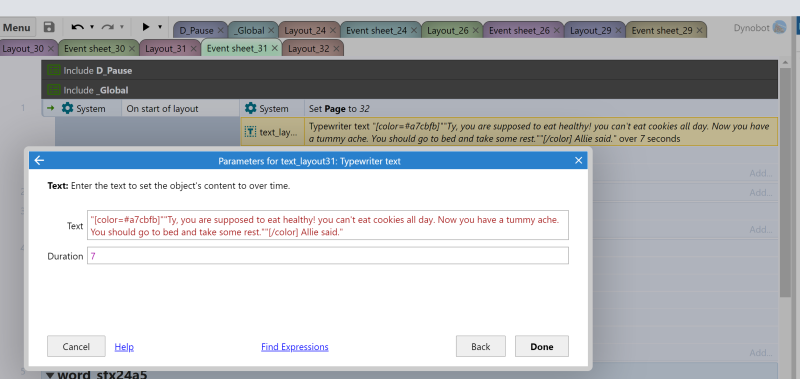This screenshot has height=379, width=800.
Task: Go back with dialog arrow icon
Action: coord(39,161)
